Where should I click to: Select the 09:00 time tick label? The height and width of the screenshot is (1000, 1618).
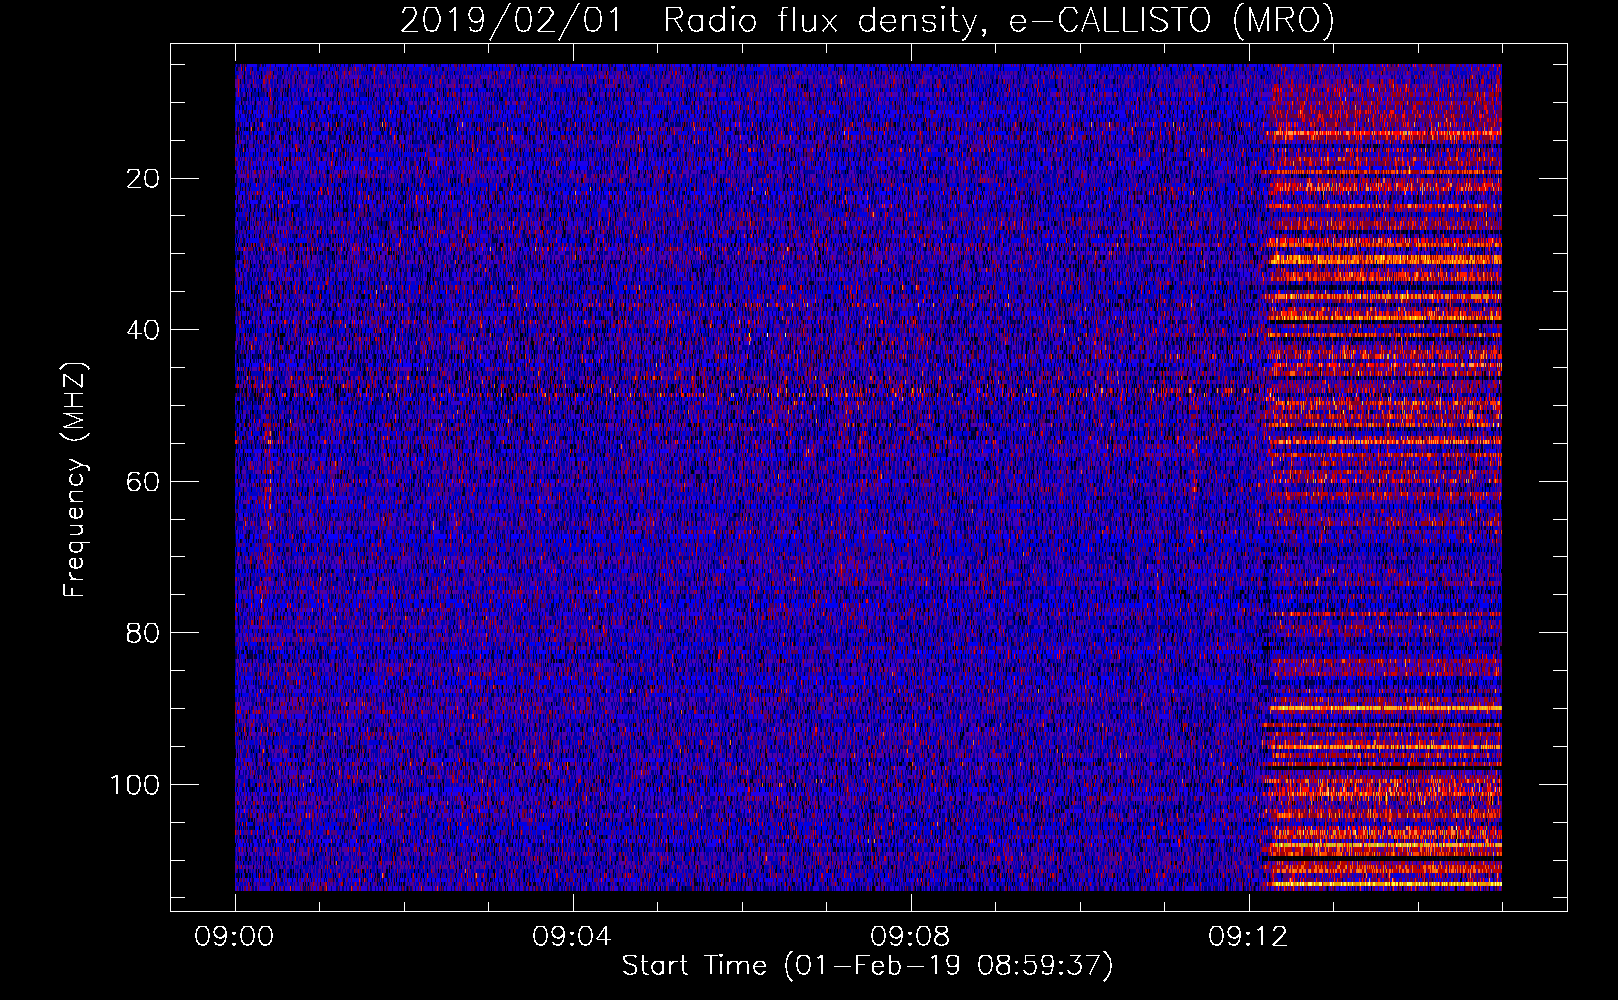coord(235,937)
